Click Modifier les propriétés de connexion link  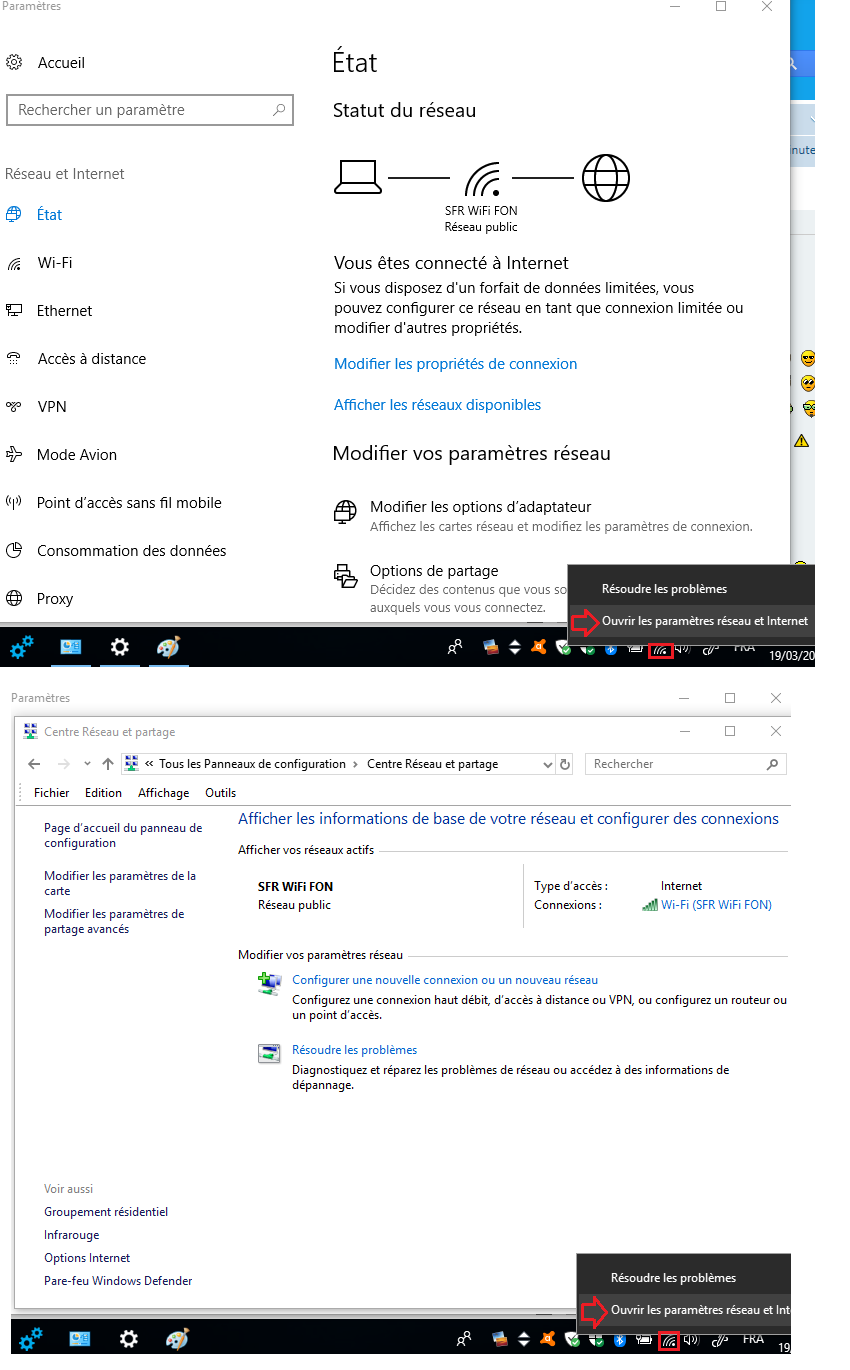click(455, 364)
